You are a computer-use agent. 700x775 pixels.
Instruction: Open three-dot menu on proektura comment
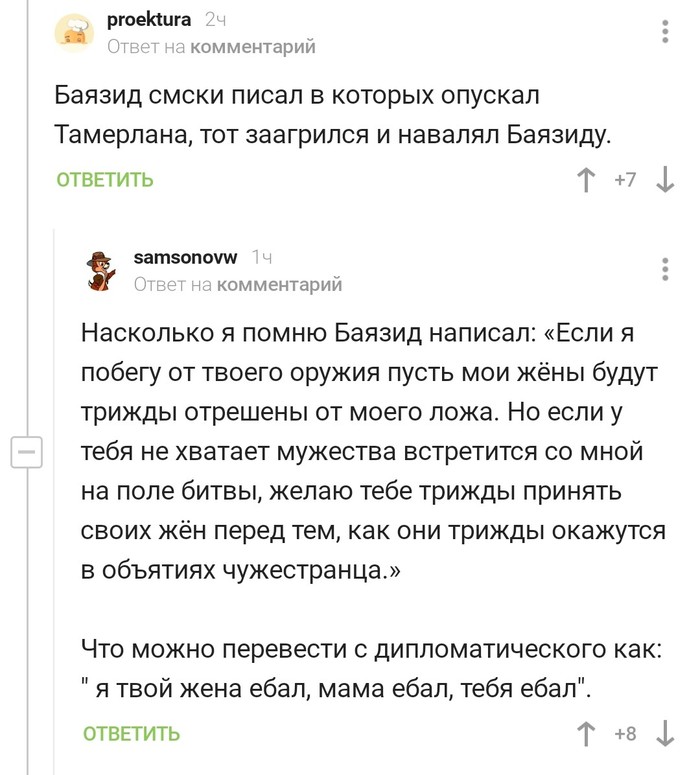pos(666,31)
